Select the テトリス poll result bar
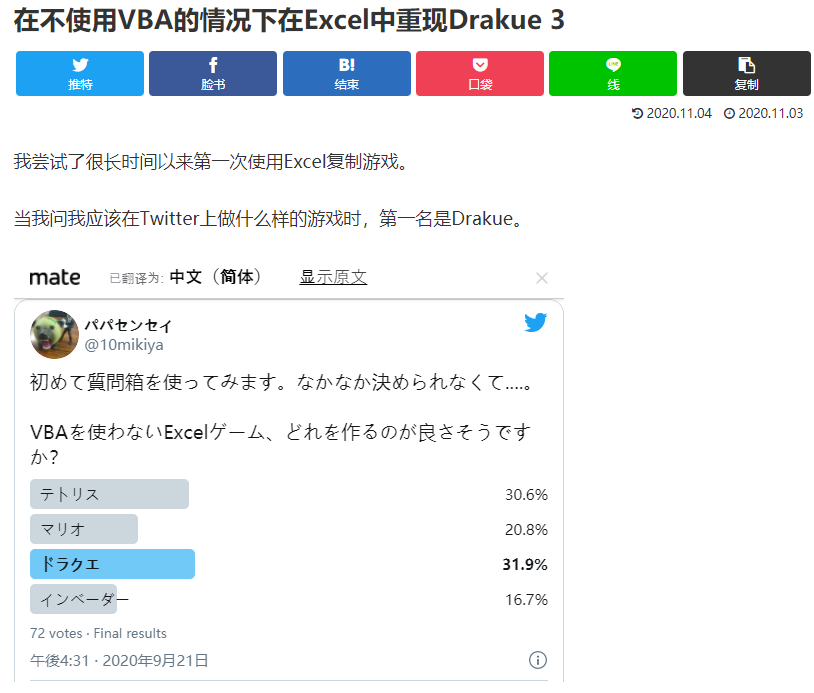The image size is (814, 693). point(109,494)
